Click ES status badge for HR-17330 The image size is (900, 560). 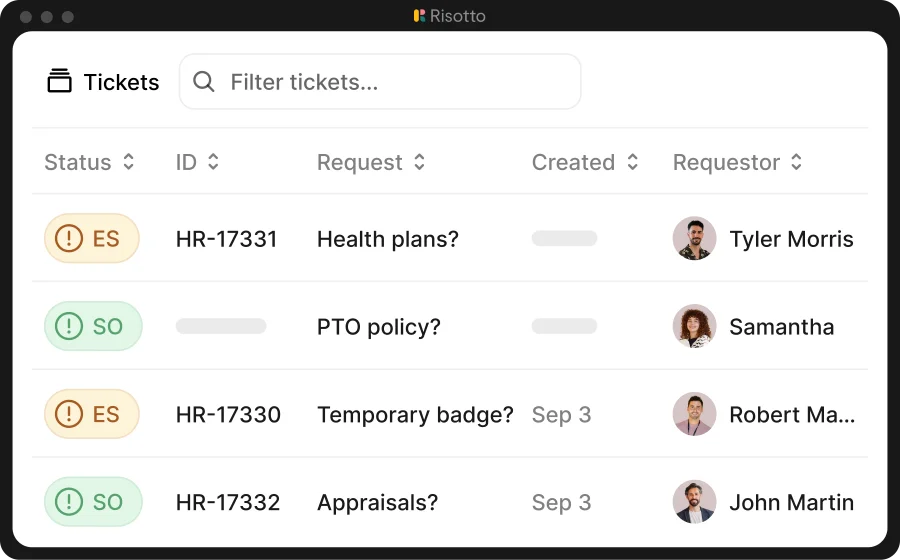pyautogui.click(x=92, y=414)
